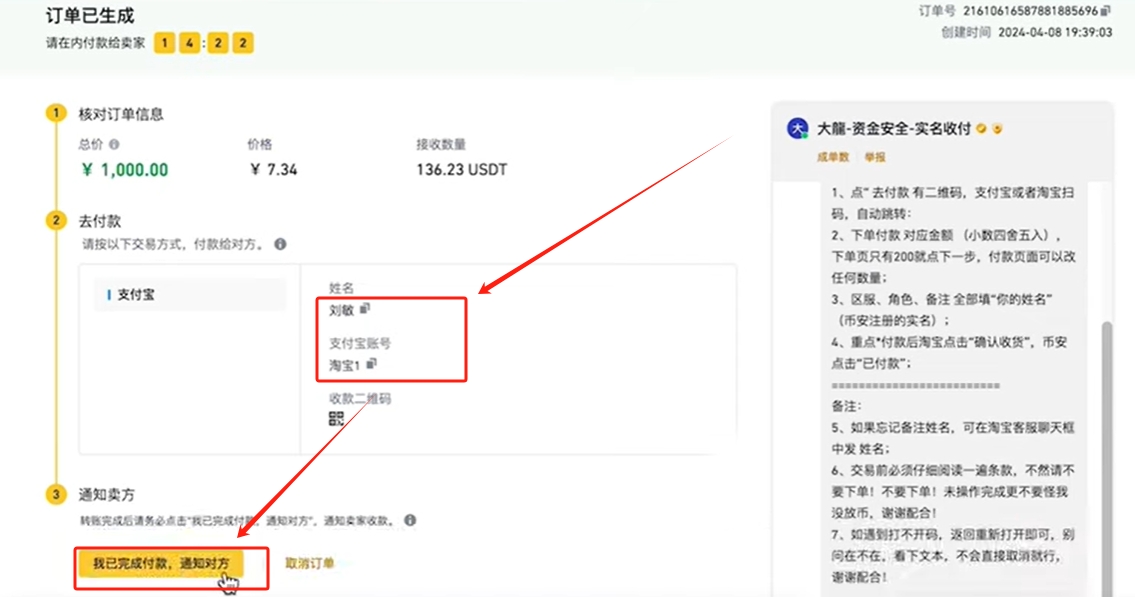Click the price value ¥ 7.34
Image resolution: width=1135 pixels, height=597 pixels.
point(273,169)
